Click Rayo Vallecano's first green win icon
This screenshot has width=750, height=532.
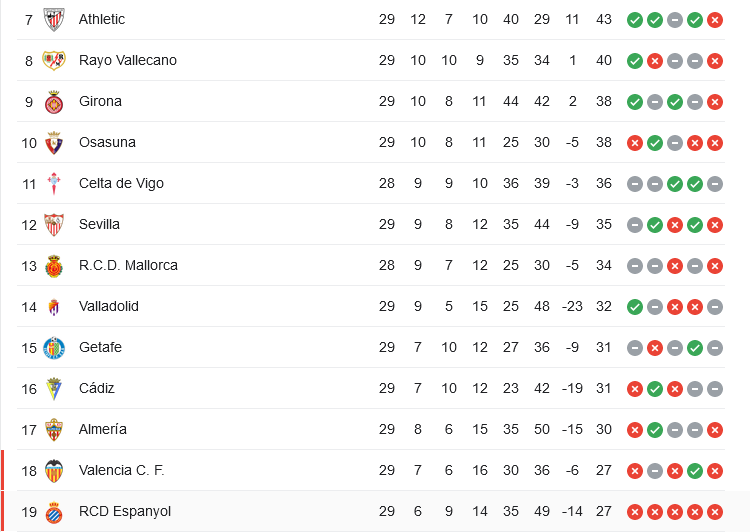coord(635,61)
